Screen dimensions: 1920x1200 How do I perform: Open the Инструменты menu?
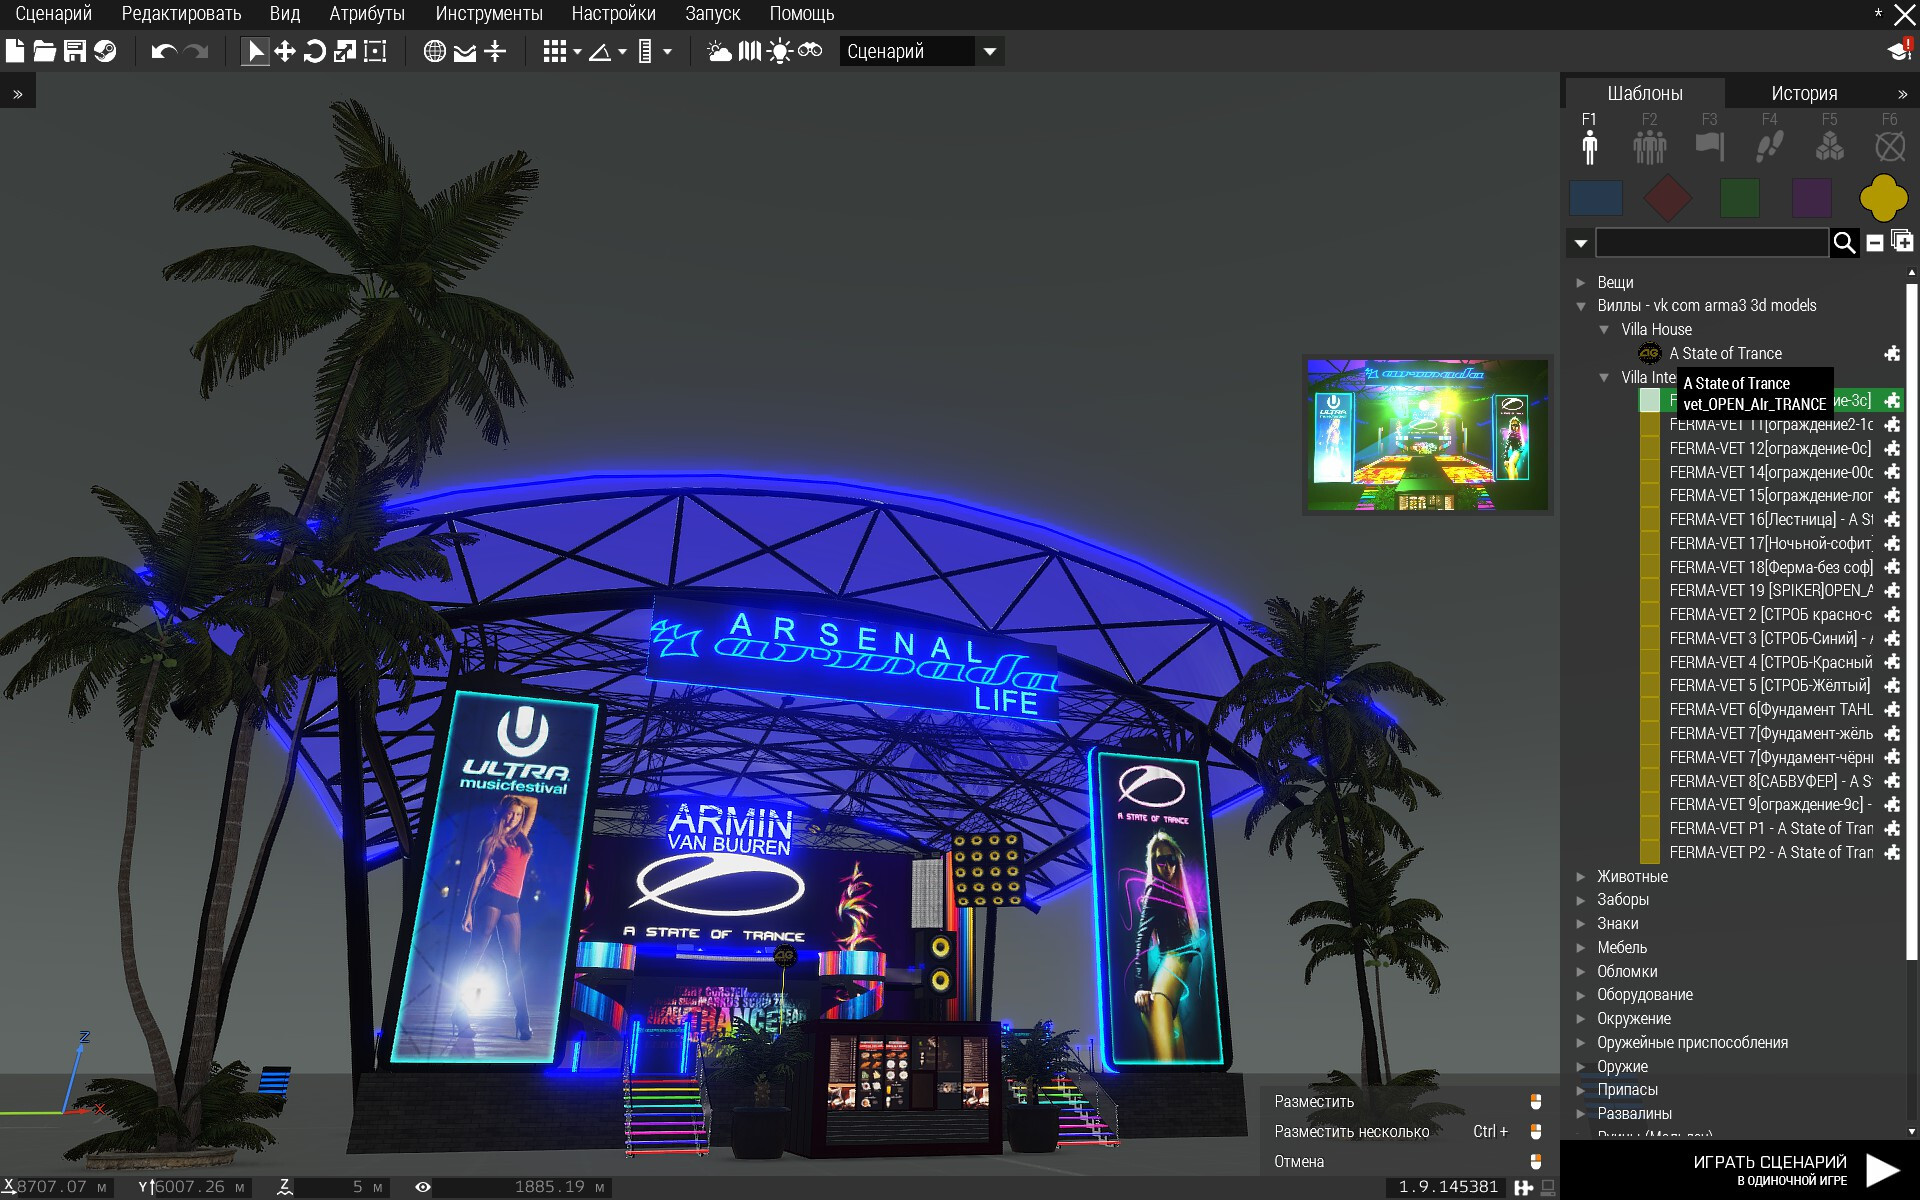pyautogui.click(x=488, y=14)
